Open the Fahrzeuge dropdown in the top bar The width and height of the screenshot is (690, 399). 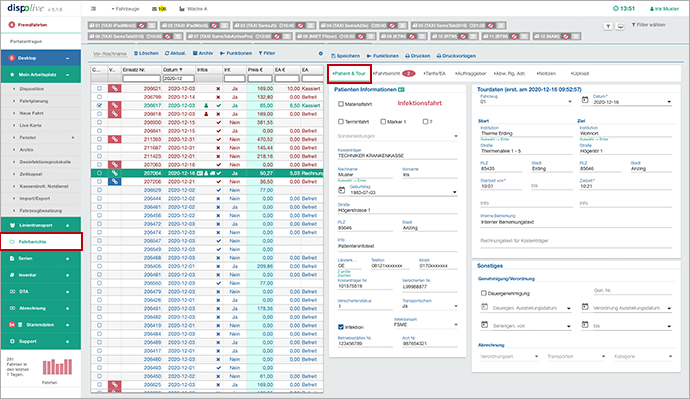coord(125,9)
